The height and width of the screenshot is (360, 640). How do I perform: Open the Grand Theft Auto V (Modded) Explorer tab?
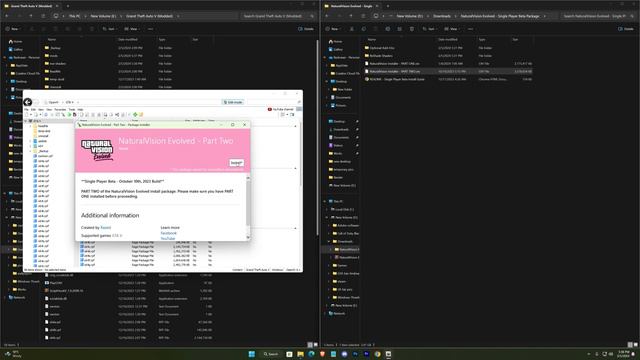point(31,6)
